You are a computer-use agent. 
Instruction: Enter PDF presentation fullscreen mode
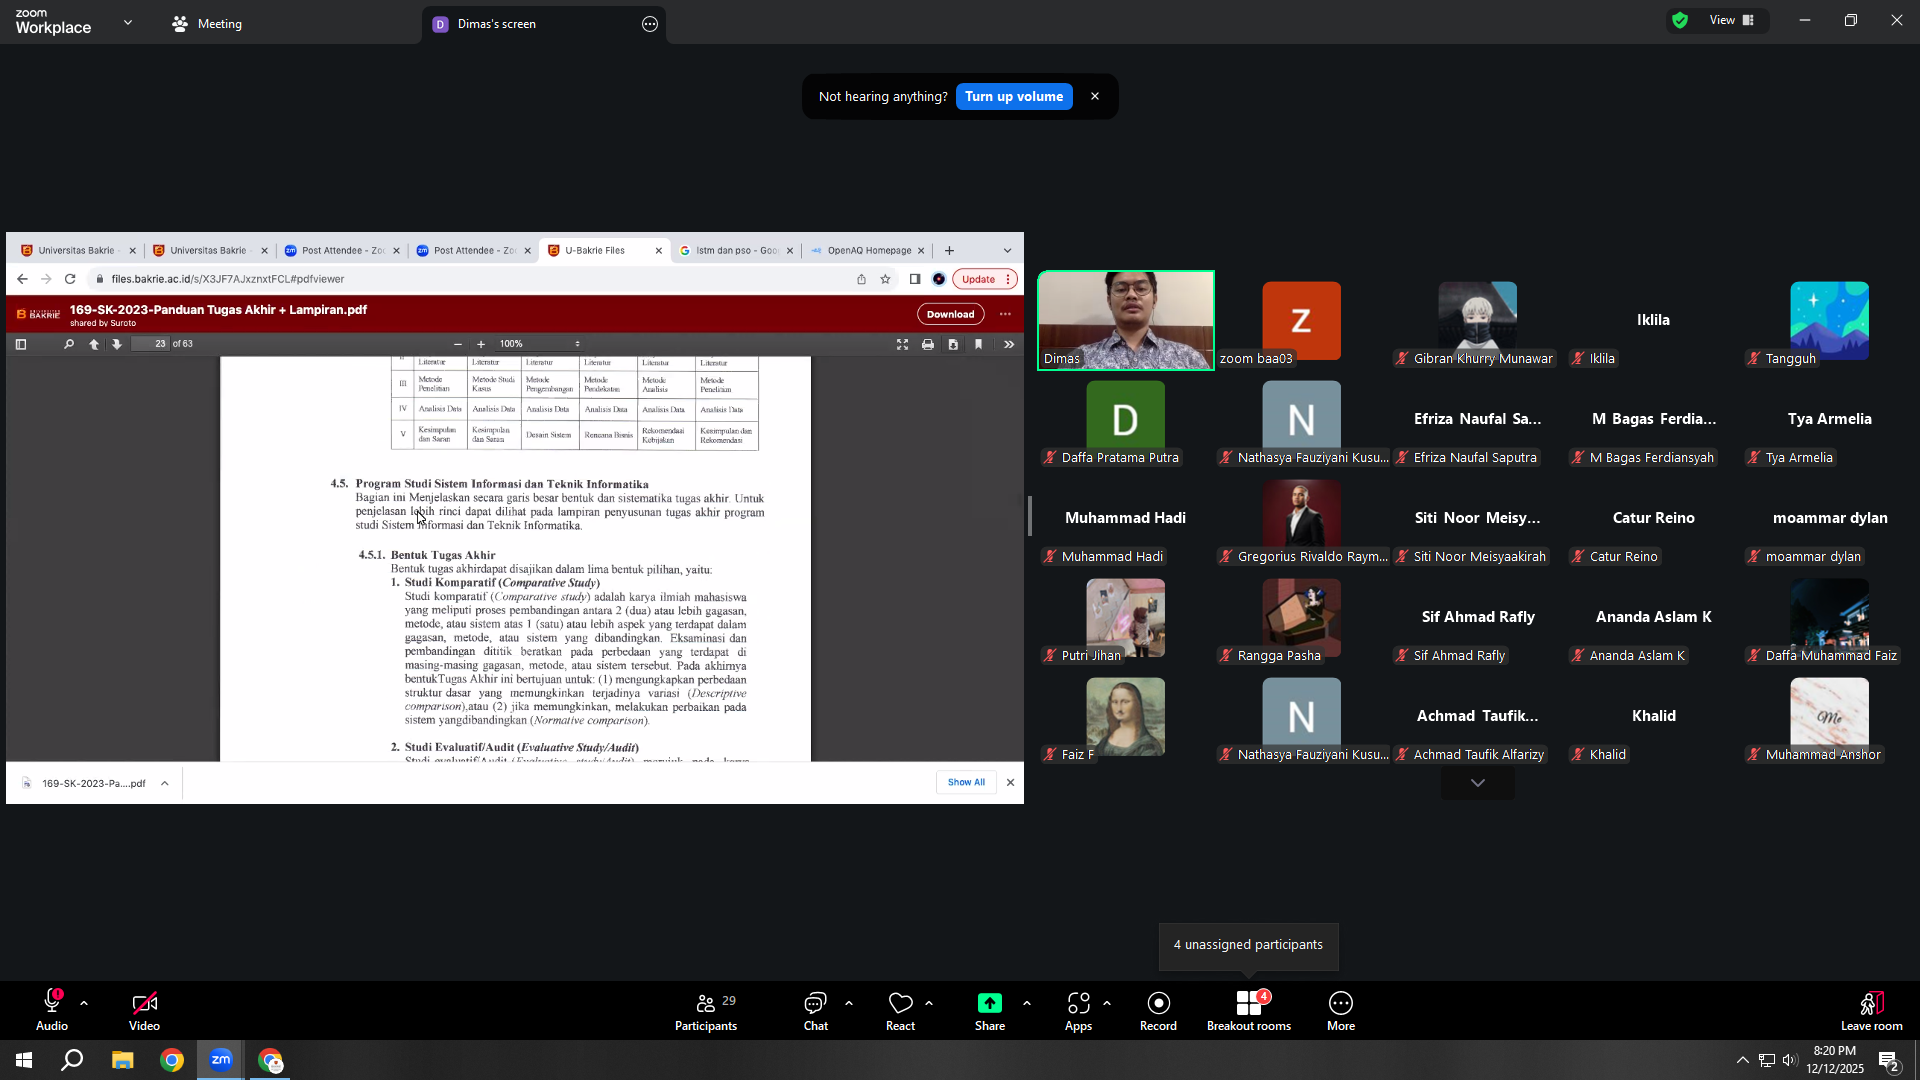902,344
